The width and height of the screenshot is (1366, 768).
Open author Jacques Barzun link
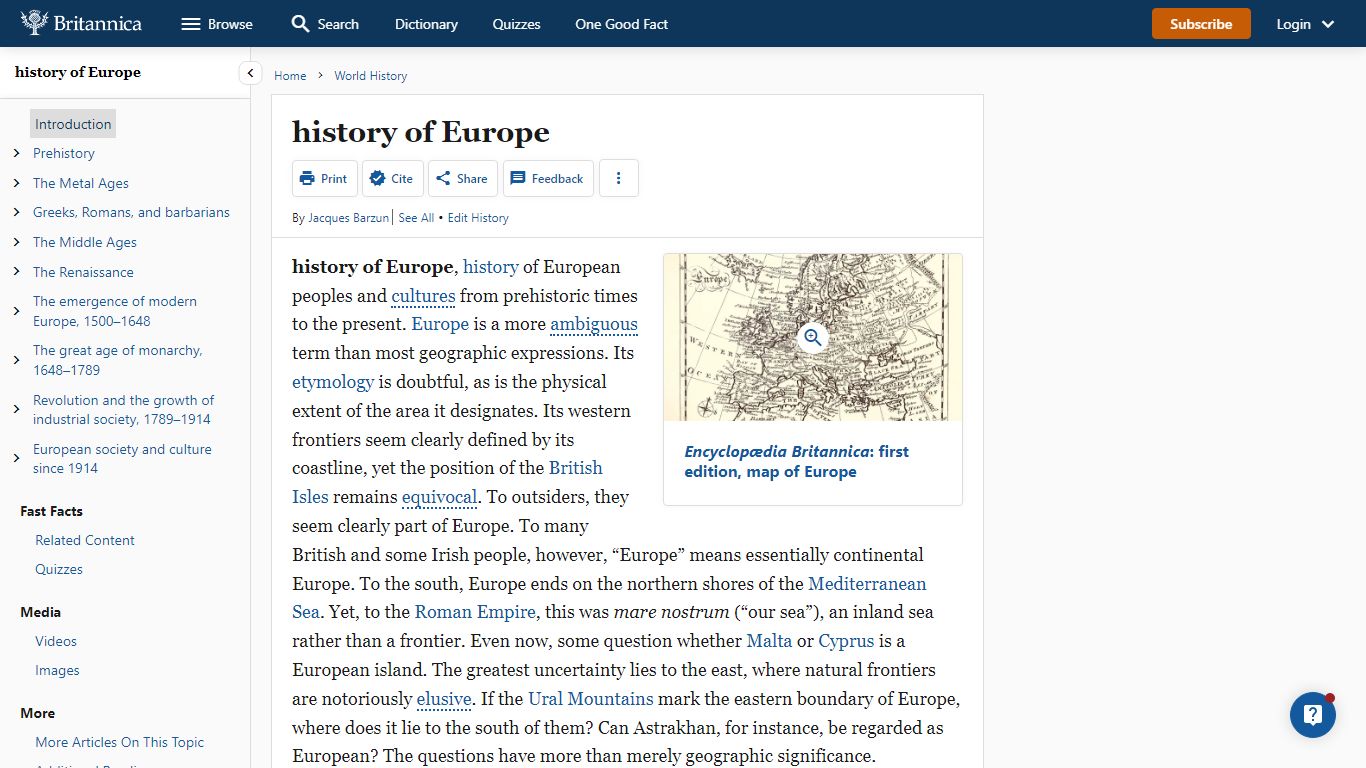348,218
